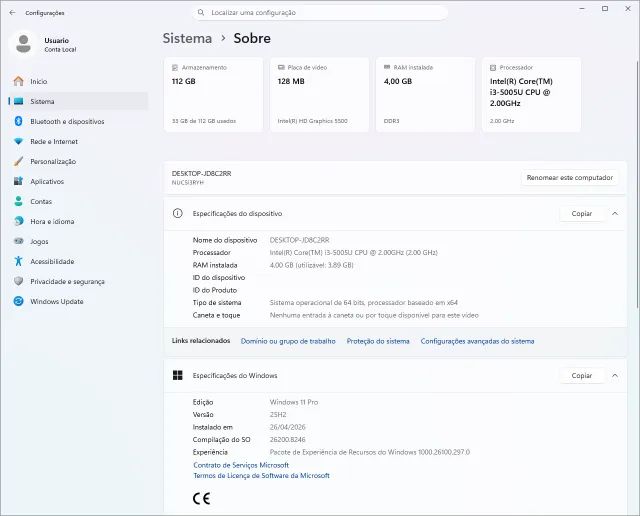Click the 4,00 GB (utilizável: 3,89 GB) value
The image size is (640, 516).
[x=311, y=265]
